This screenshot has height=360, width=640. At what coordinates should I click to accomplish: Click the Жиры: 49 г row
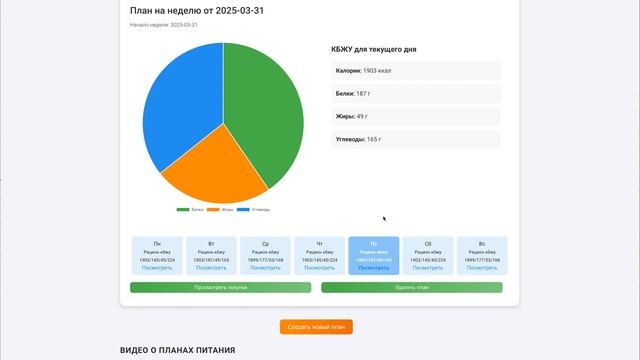click(416, 116)
